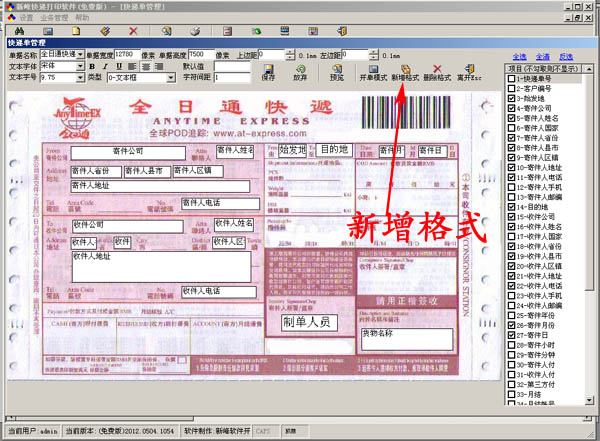Open the 文本字号 font size dropdown
This screenshot has width=600, height=441.
80,78
